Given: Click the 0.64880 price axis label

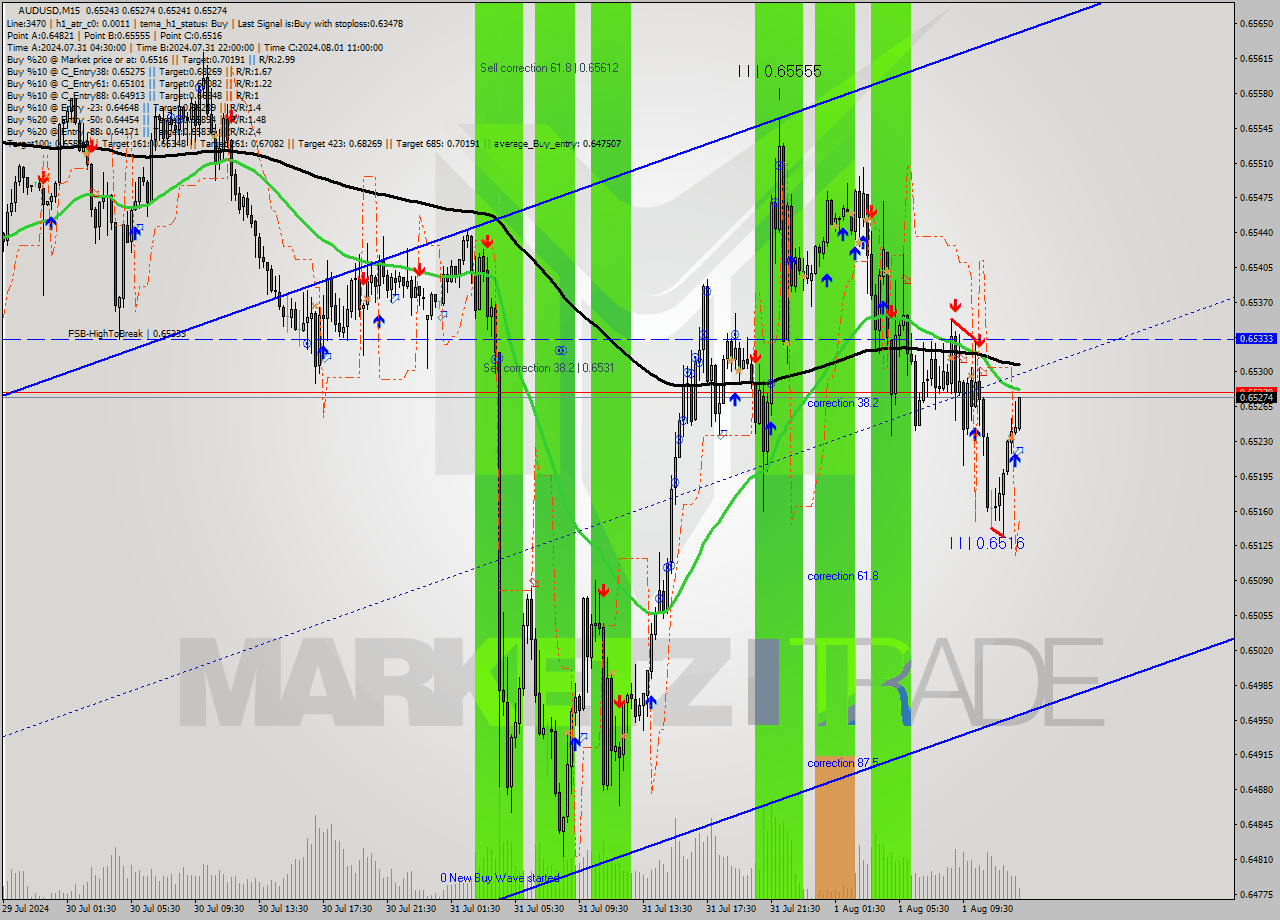Looking at the screenshot, I should 1256,789.
